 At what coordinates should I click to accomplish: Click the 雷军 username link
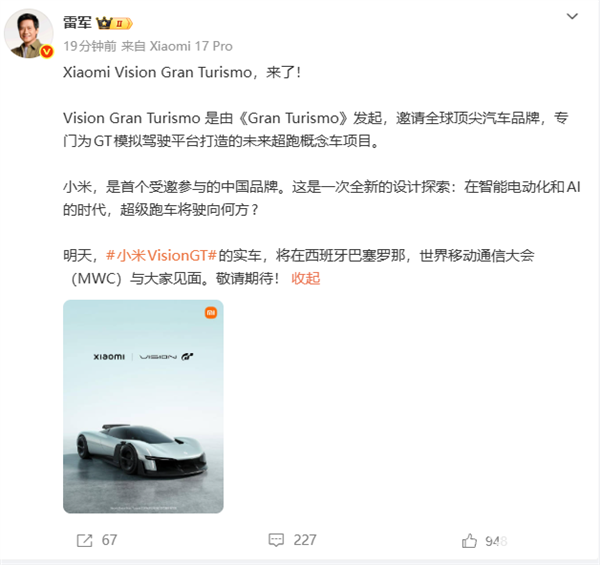(77, 23)
